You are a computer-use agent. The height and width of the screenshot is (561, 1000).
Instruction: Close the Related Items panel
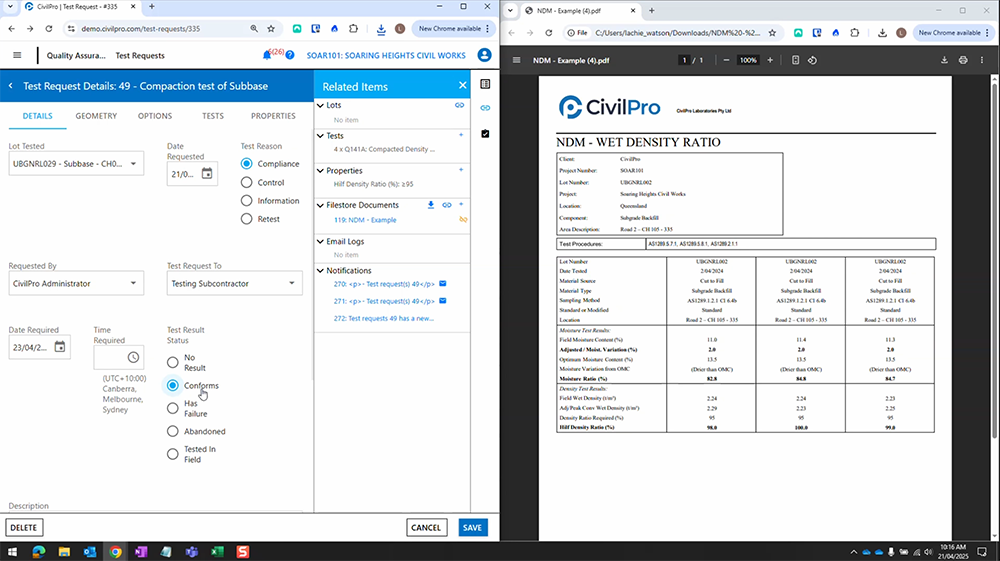click(462, 85)
